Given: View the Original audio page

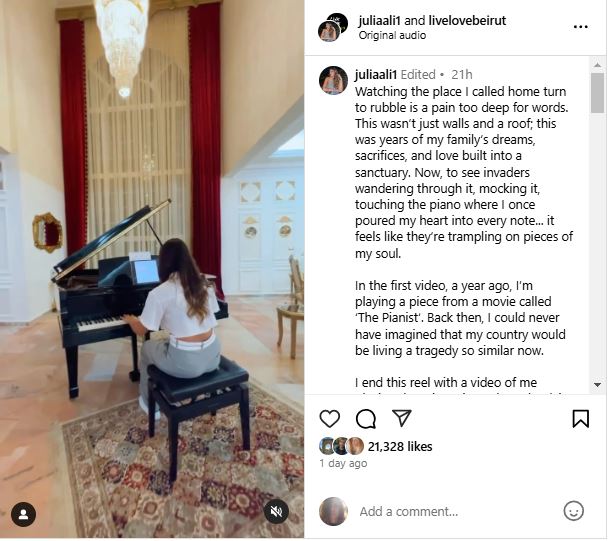Looking at the screenshot, I should (392, 35).
